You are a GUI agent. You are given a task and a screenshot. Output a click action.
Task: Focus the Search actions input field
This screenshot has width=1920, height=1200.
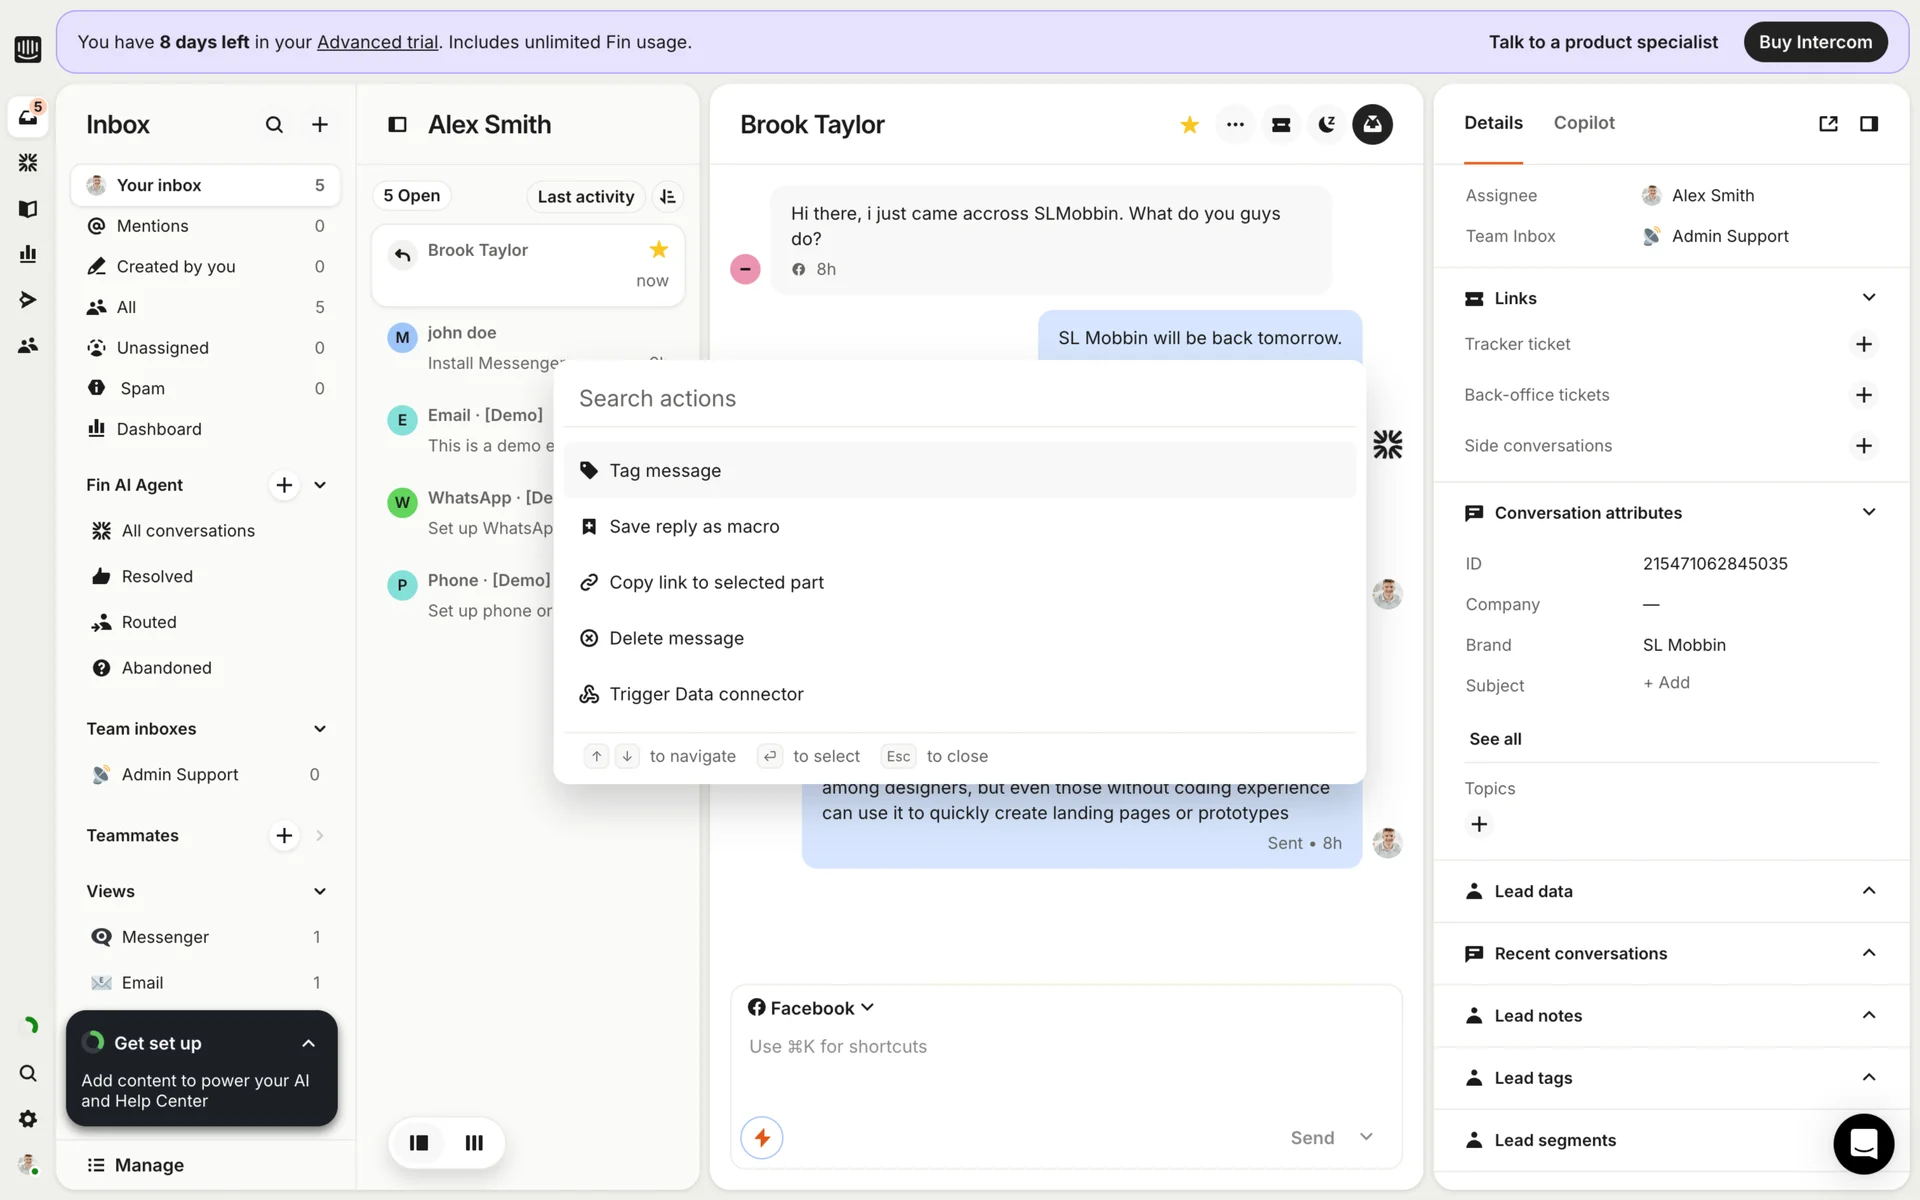pos(958,398)
